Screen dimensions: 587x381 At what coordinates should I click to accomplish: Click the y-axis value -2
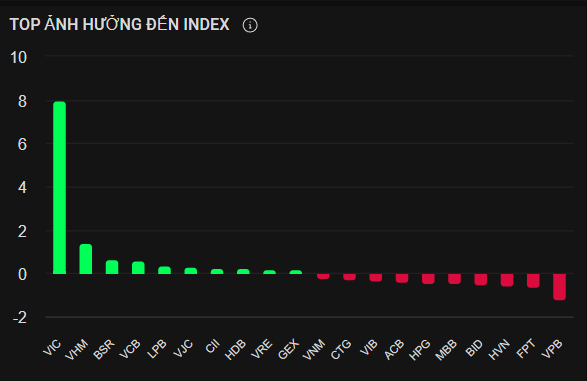pyautogui.click(x=20, y=318)
